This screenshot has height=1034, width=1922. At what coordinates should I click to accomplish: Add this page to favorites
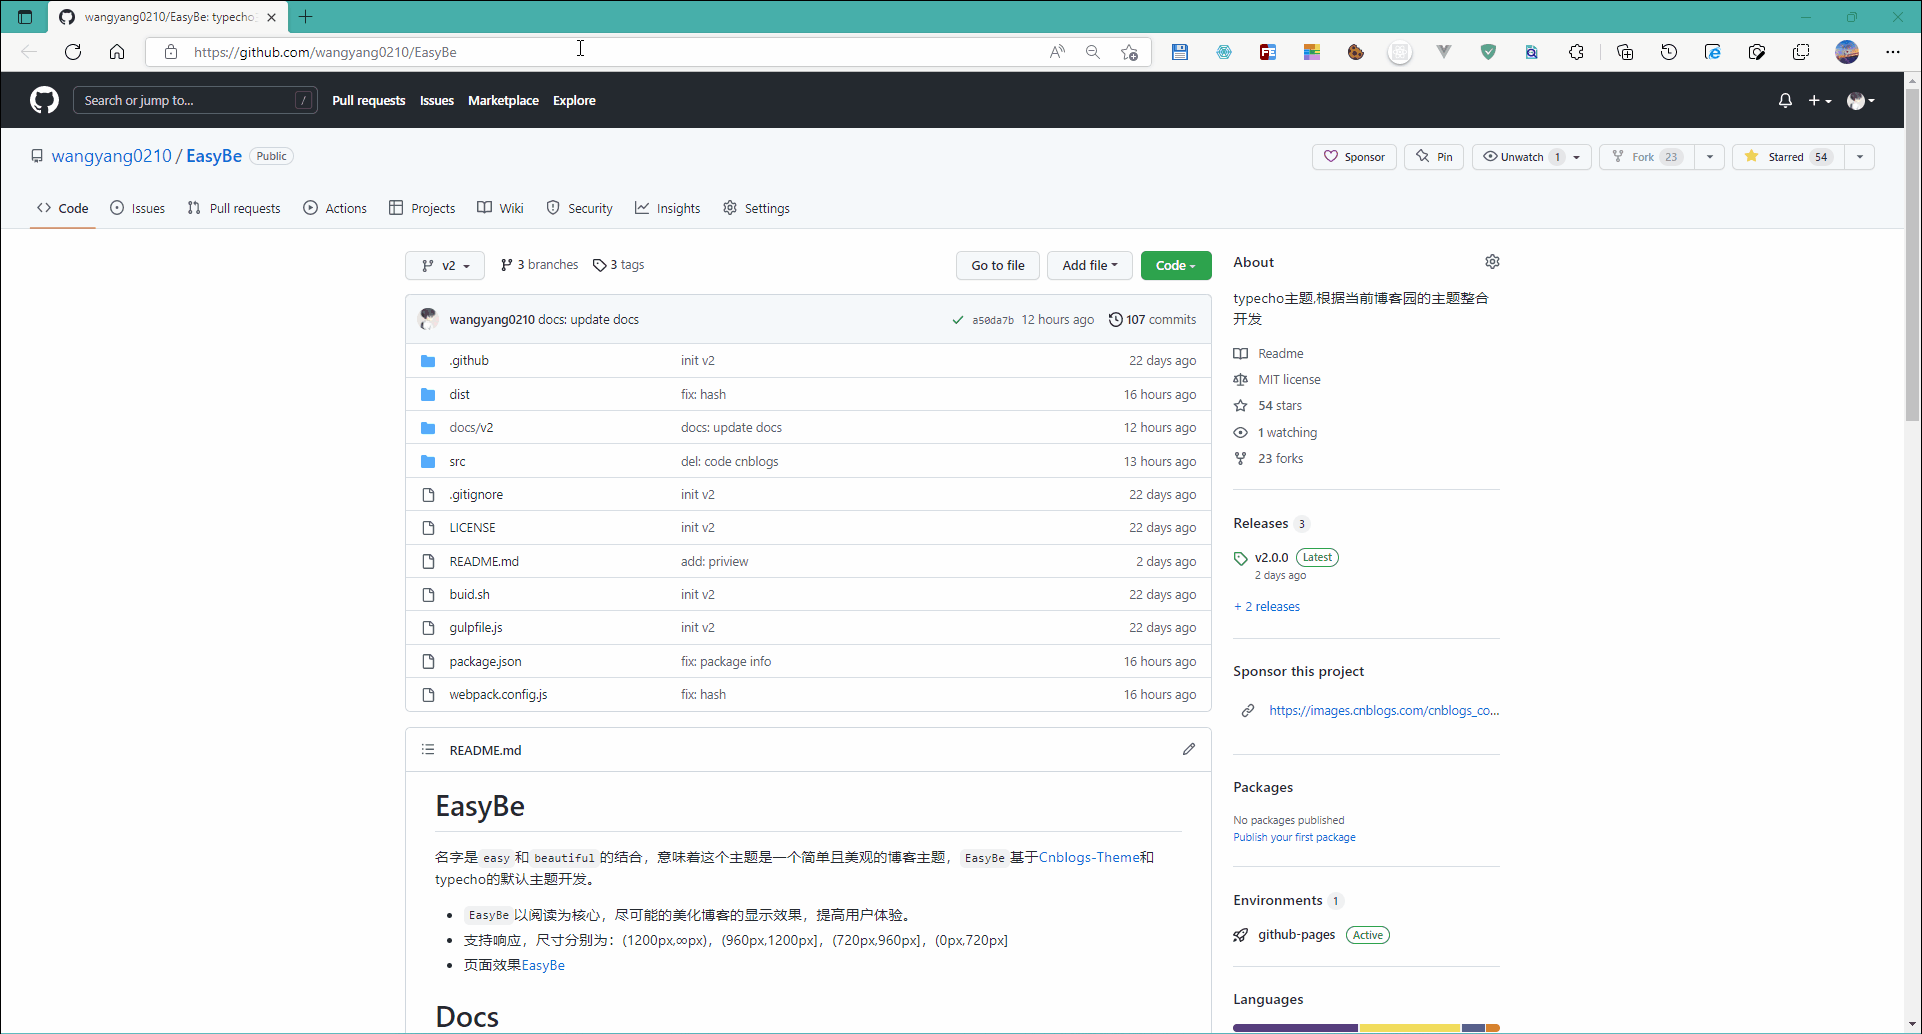click(1130, 52)
